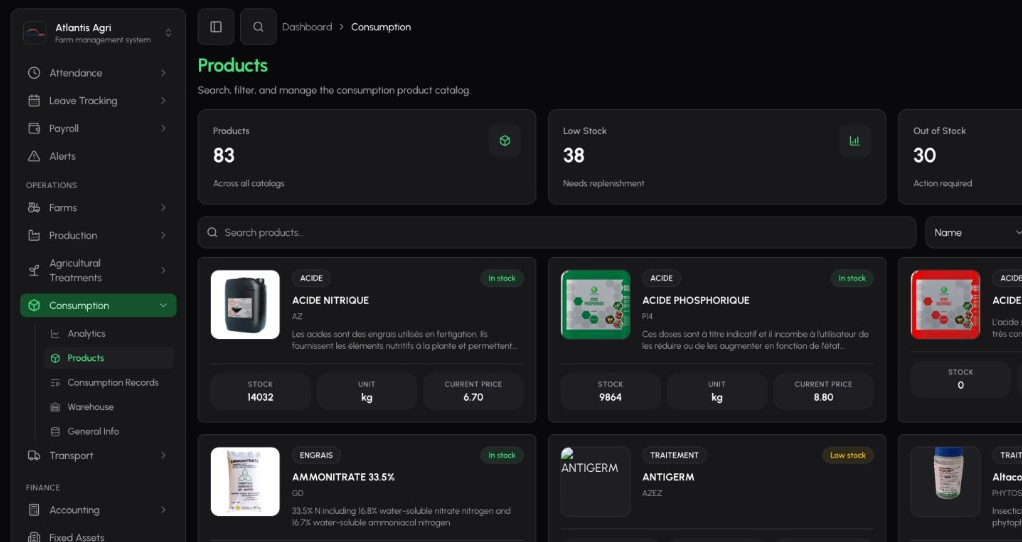
Task: Expand the Leave Tracking chevron
Action: (163, 100)
